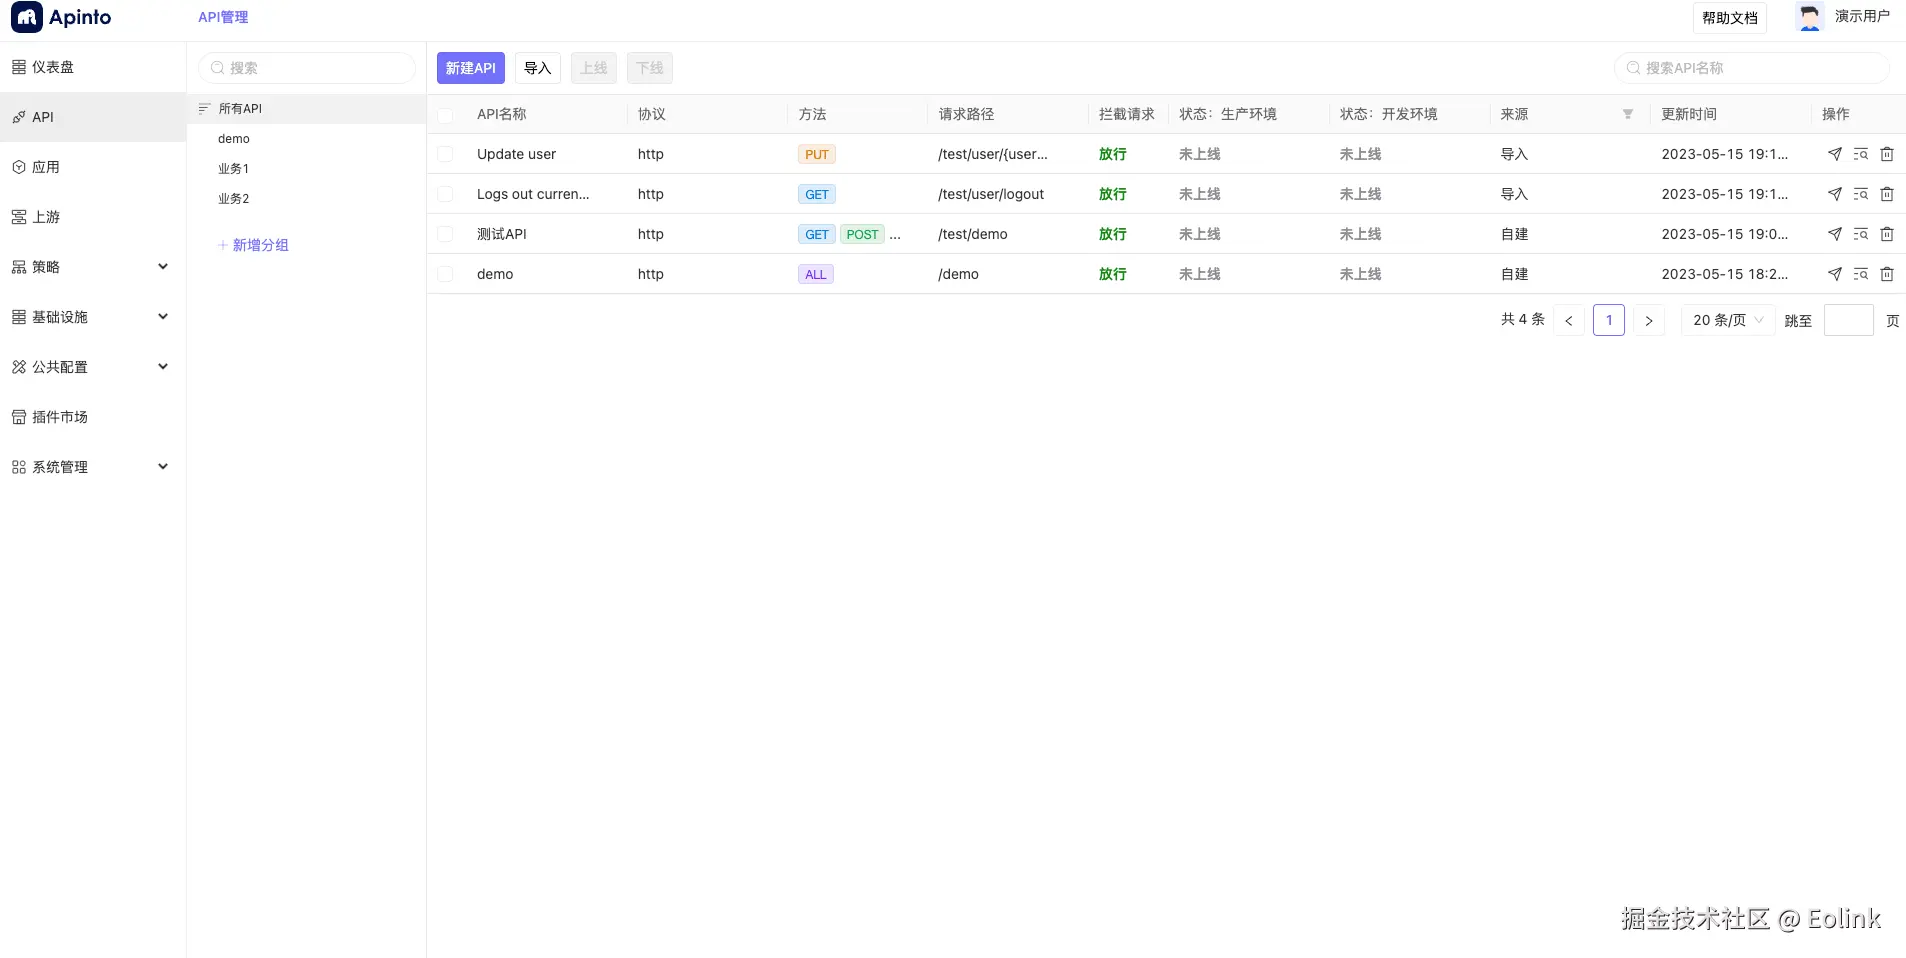
Task: Open the 20 条/页 page size dropdown
Action: (1728, 320)
